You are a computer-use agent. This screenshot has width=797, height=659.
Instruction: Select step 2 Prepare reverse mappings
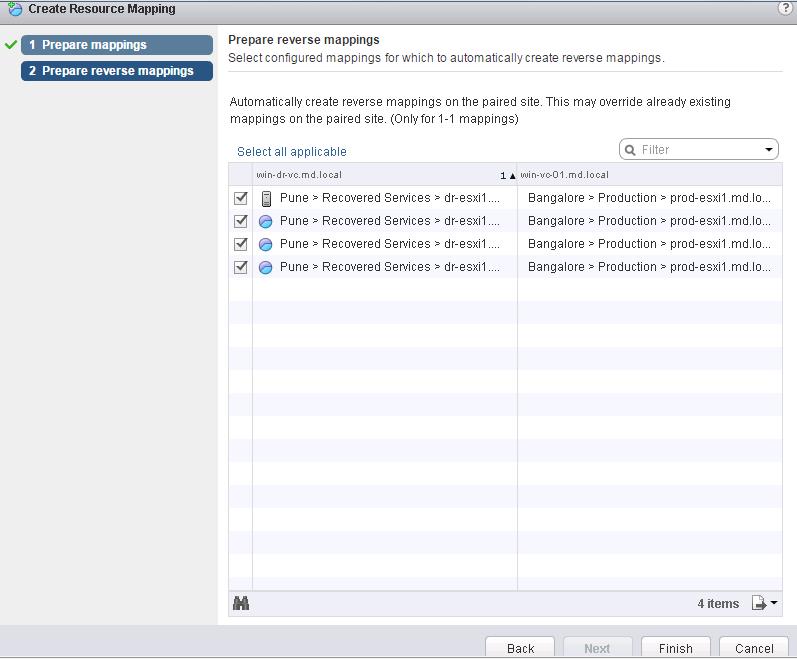pyautogui.click(x=117, y=71)
